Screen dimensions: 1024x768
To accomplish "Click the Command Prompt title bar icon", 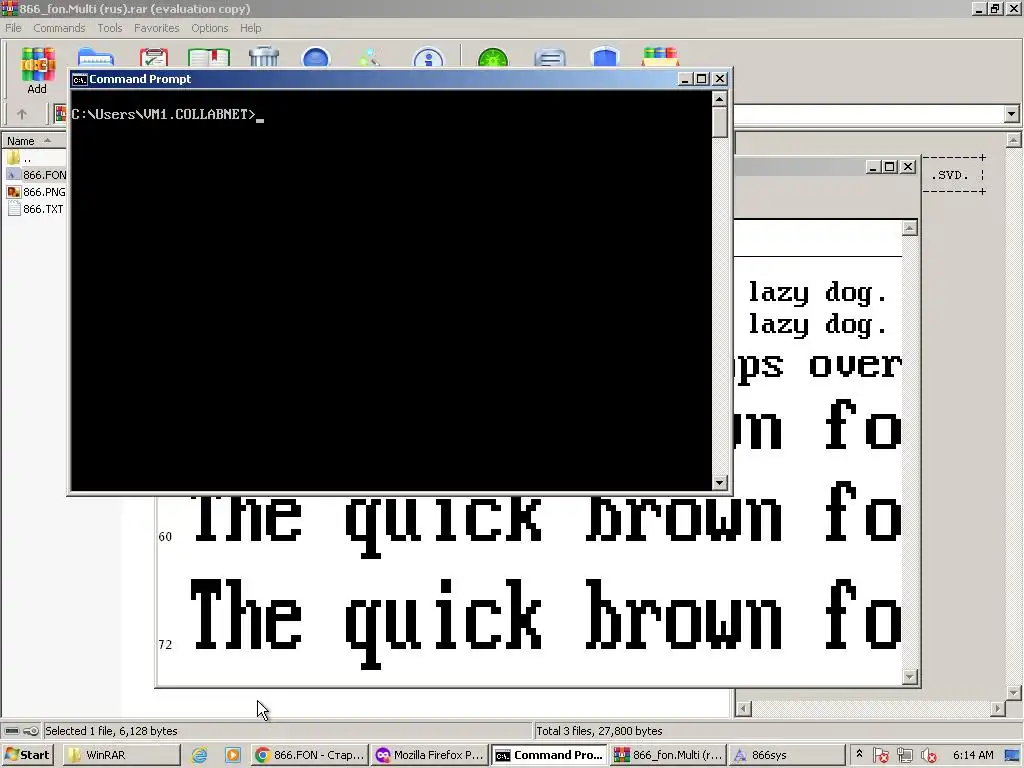I will [80, 80].
